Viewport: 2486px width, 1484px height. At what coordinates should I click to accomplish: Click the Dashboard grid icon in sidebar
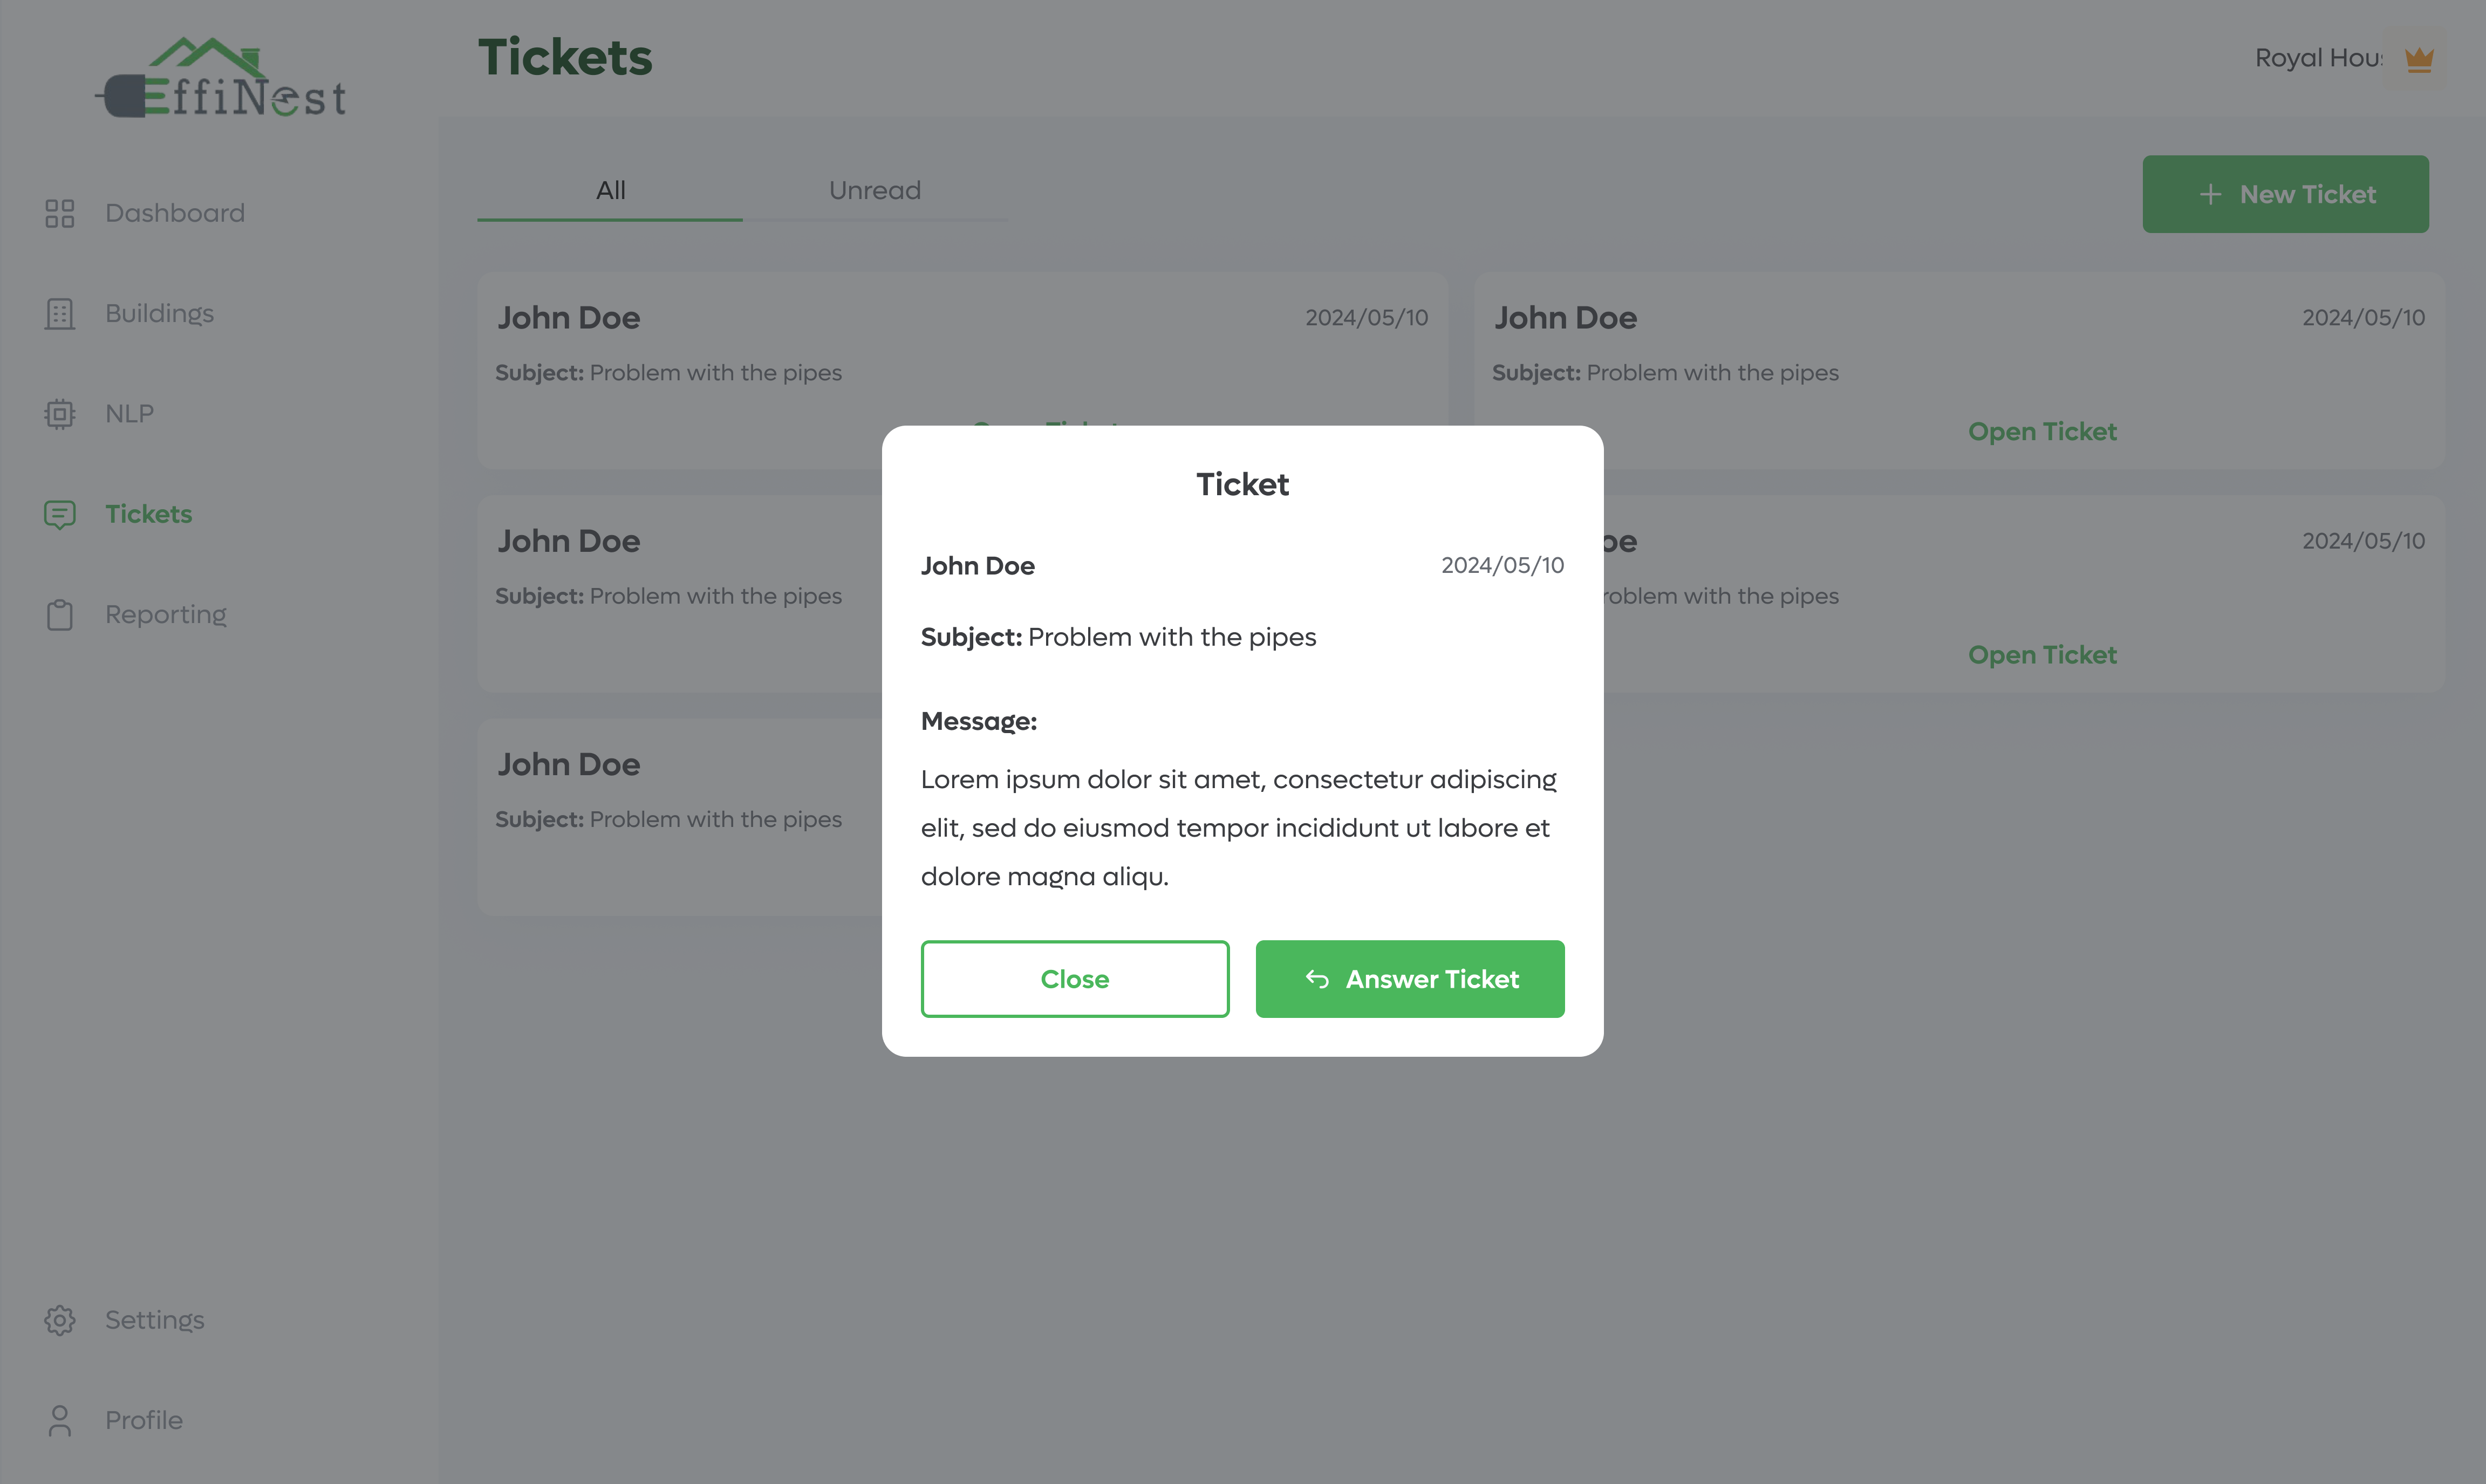coord(60,213)
